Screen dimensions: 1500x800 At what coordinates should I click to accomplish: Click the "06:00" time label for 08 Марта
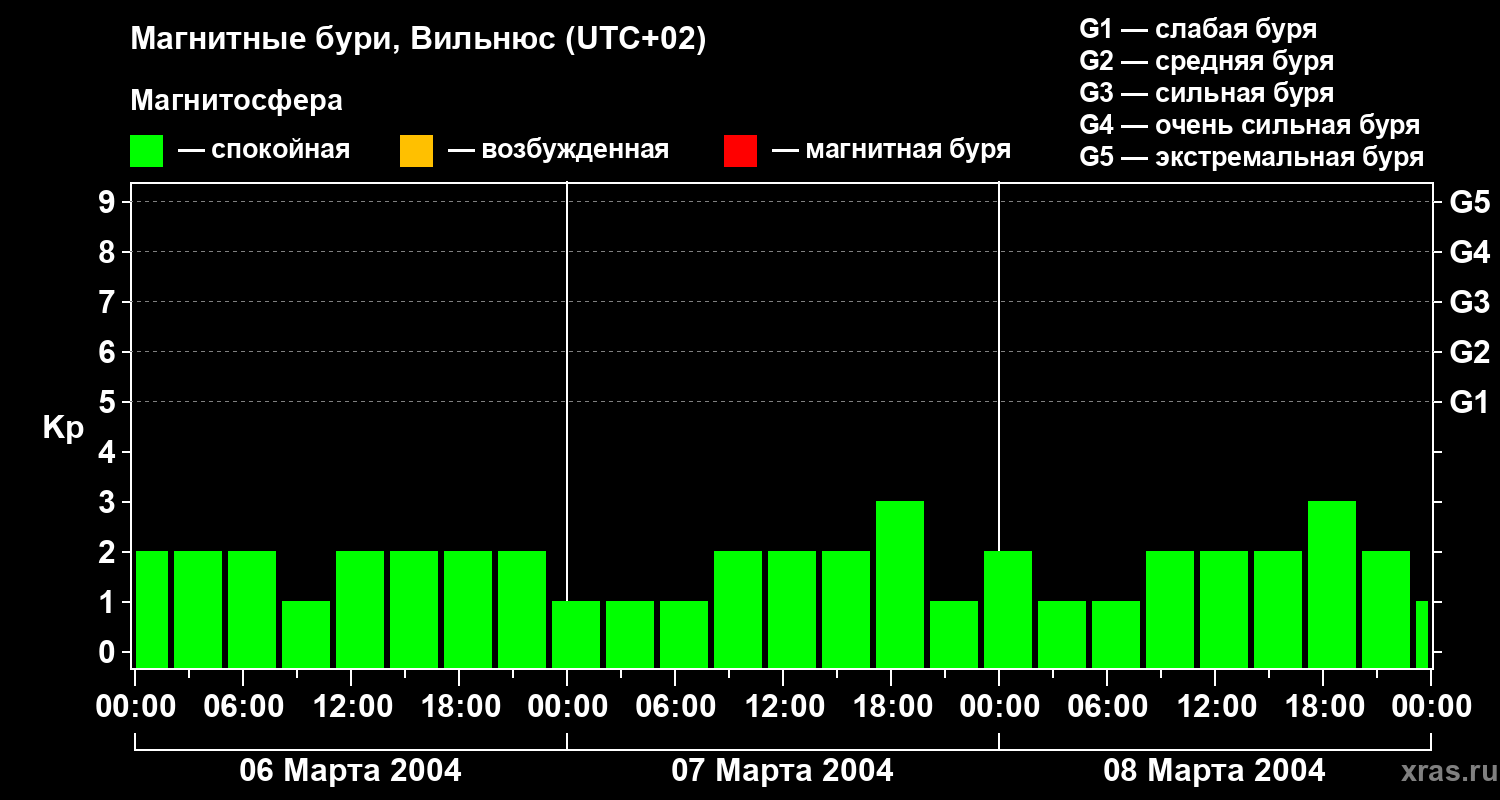click(x=1107, y=707)
